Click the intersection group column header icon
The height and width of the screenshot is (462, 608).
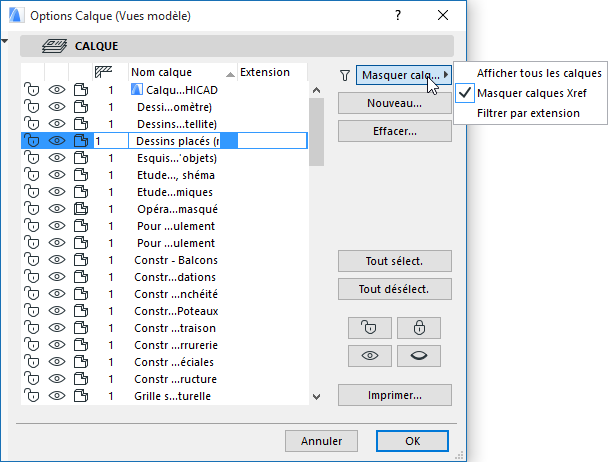(104, 72)
